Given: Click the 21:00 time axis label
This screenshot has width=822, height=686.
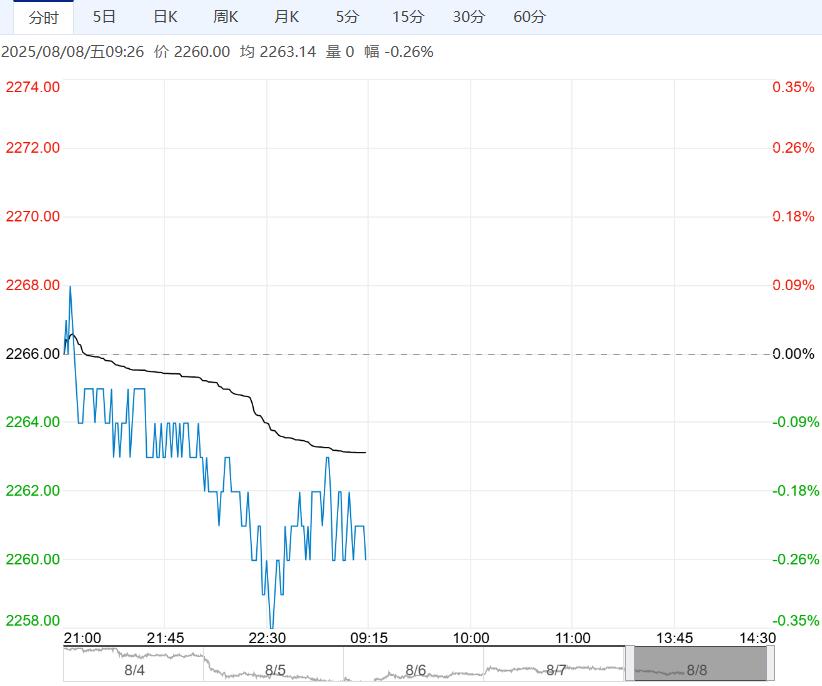Looking at the screenshot, I should (82, 638).
